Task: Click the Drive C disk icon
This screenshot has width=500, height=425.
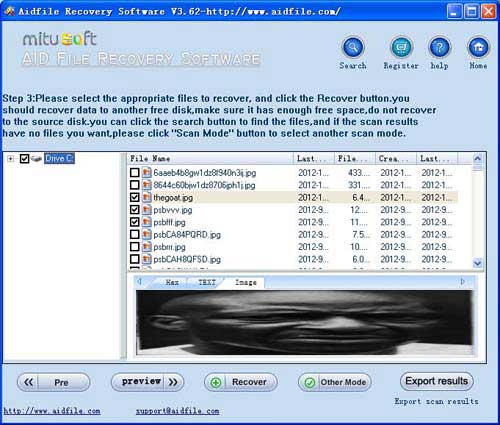Action: [x=37, y=158]
